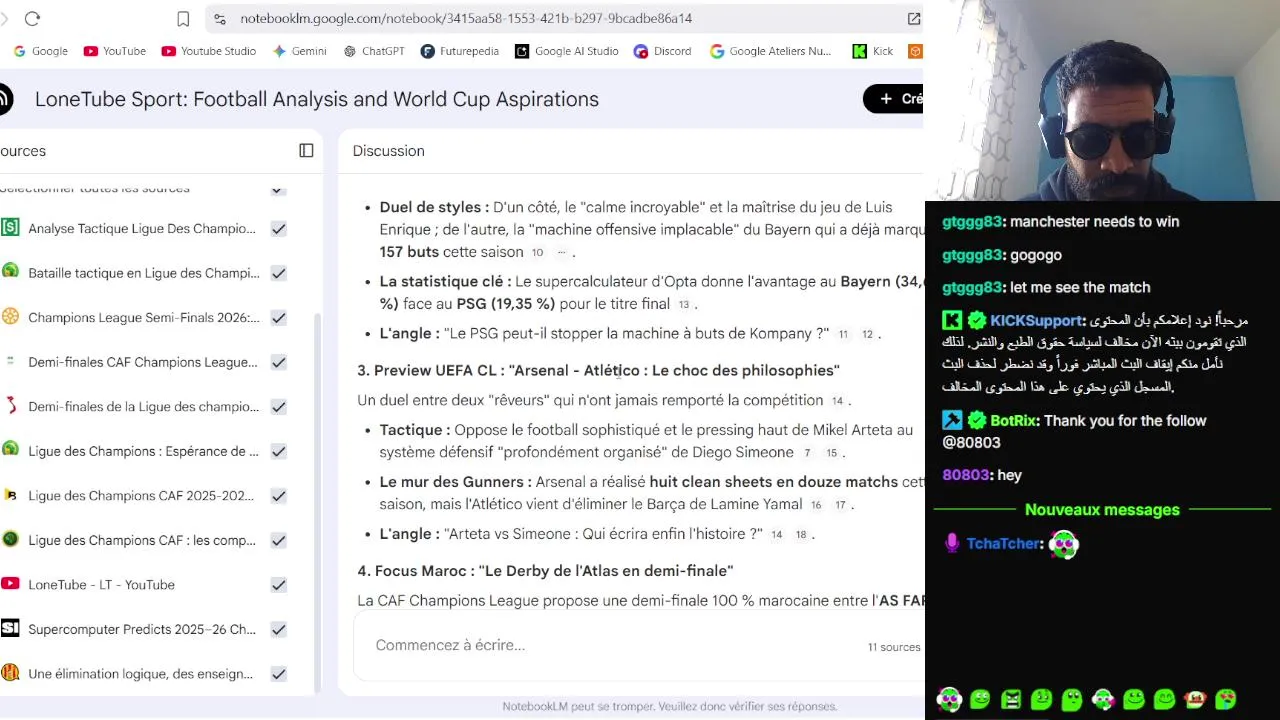Toggle checkbox for Une élimination logique source

pos(278,673)
